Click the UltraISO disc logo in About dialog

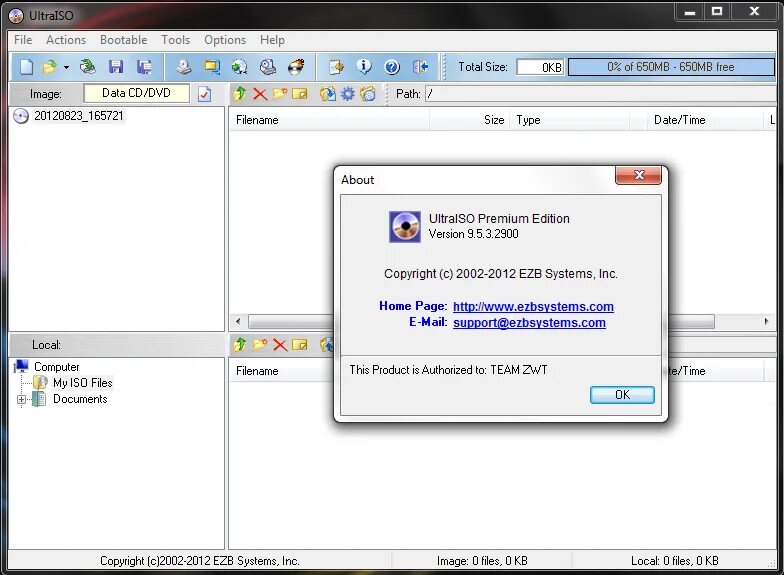pyautogui.click(x=404, y=226)
